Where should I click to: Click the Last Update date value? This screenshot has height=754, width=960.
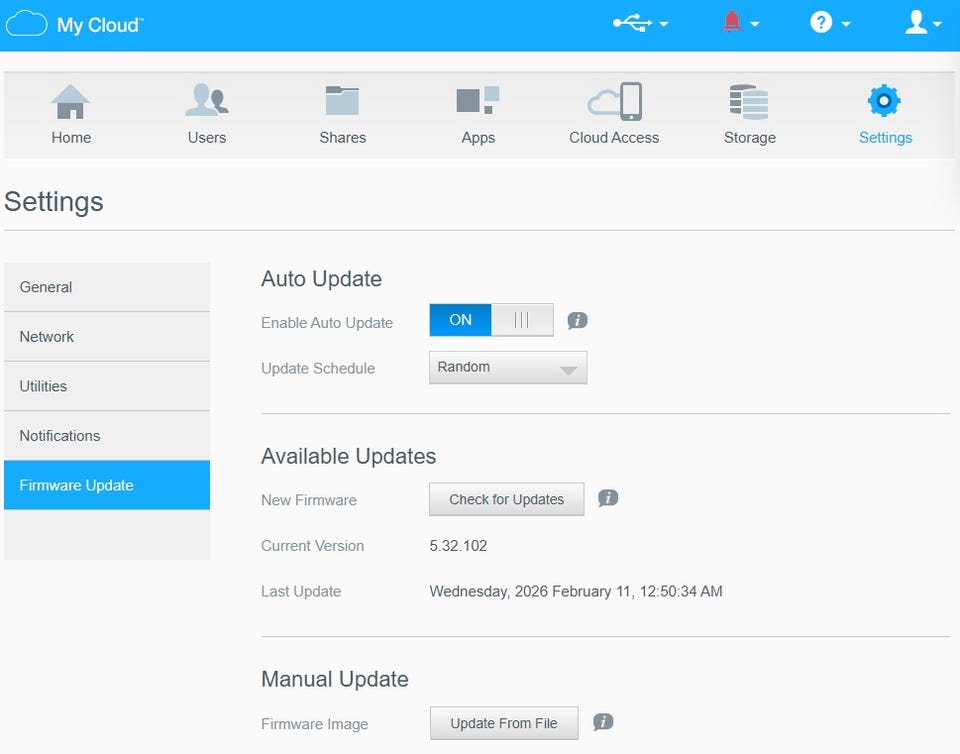(576, 592)
